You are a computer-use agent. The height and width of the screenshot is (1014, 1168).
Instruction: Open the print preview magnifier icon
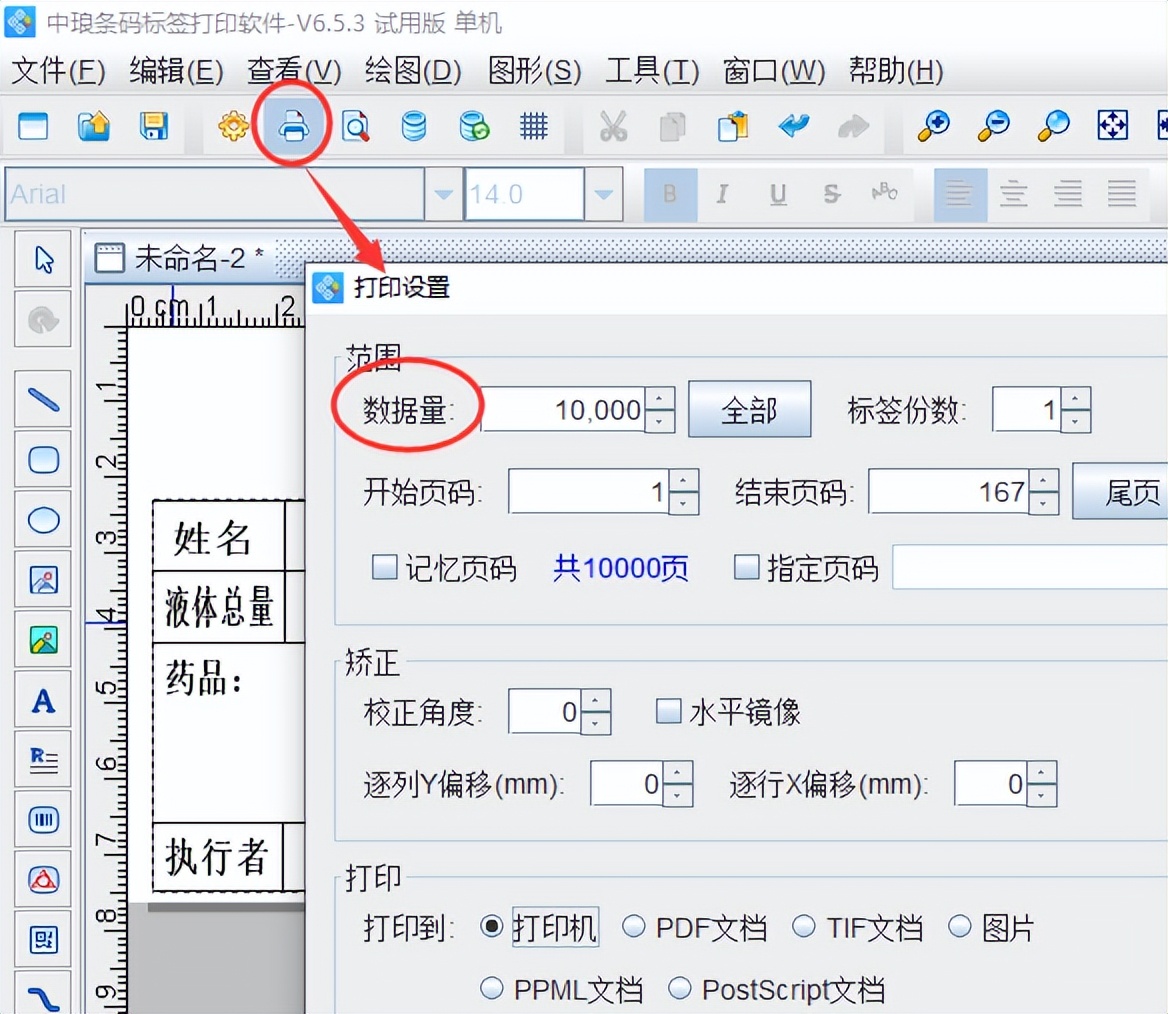[355, 126]
